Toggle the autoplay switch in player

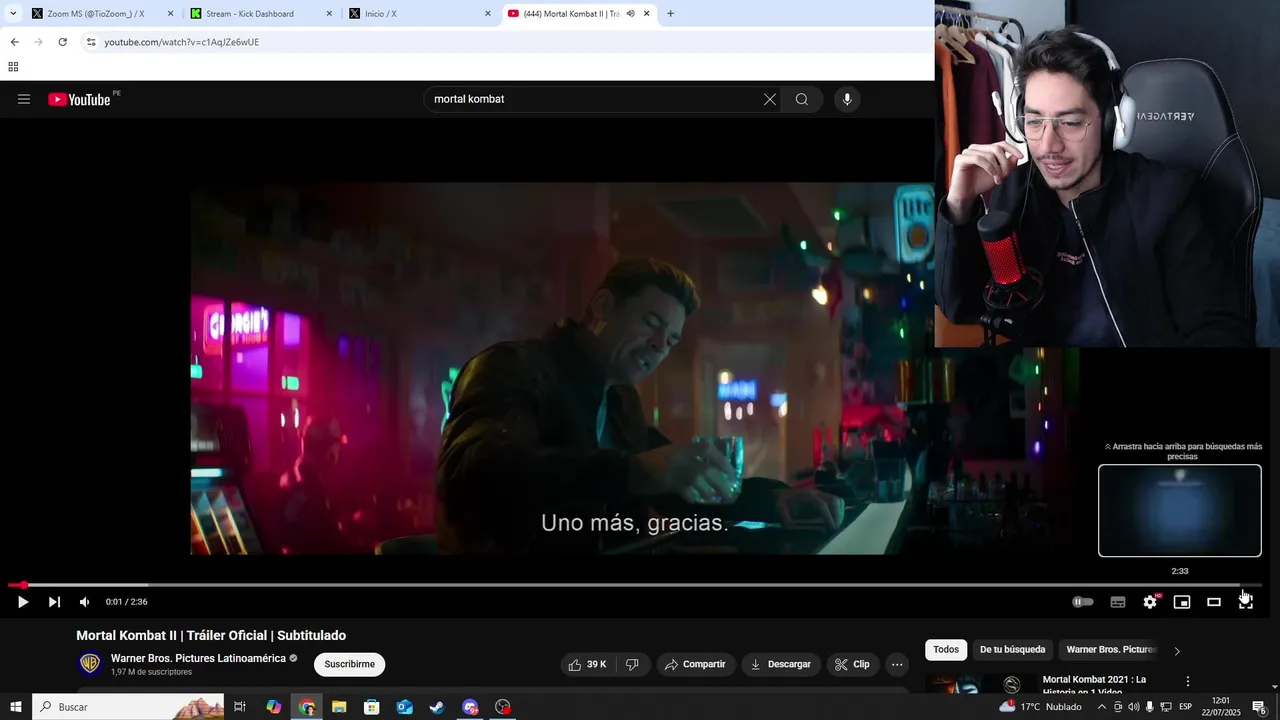[x=1083, y=602]
